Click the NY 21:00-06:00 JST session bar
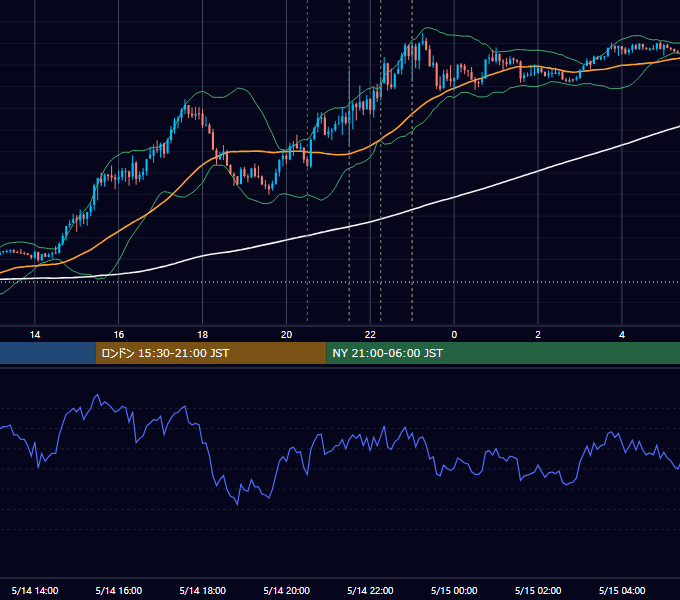Screen dimensions: 680x600 503,353
